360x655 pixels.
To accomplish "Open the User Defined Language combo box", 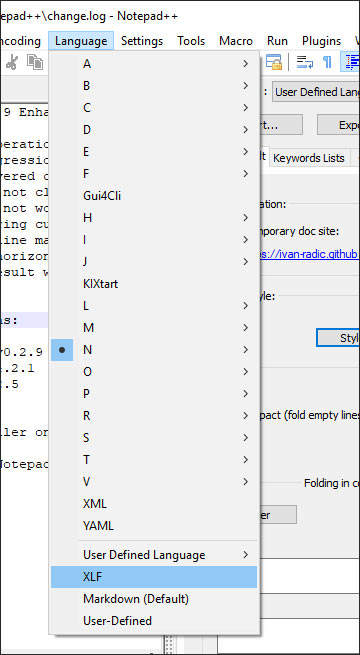I will pos(316,92).
